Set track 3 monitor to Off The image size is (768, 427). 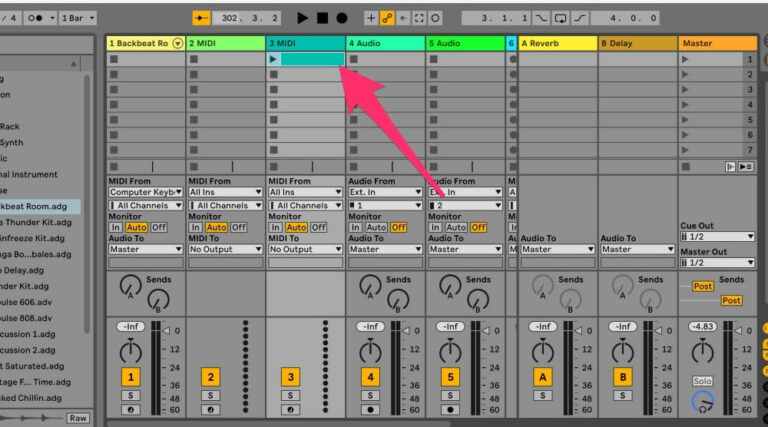pos(318,227)
